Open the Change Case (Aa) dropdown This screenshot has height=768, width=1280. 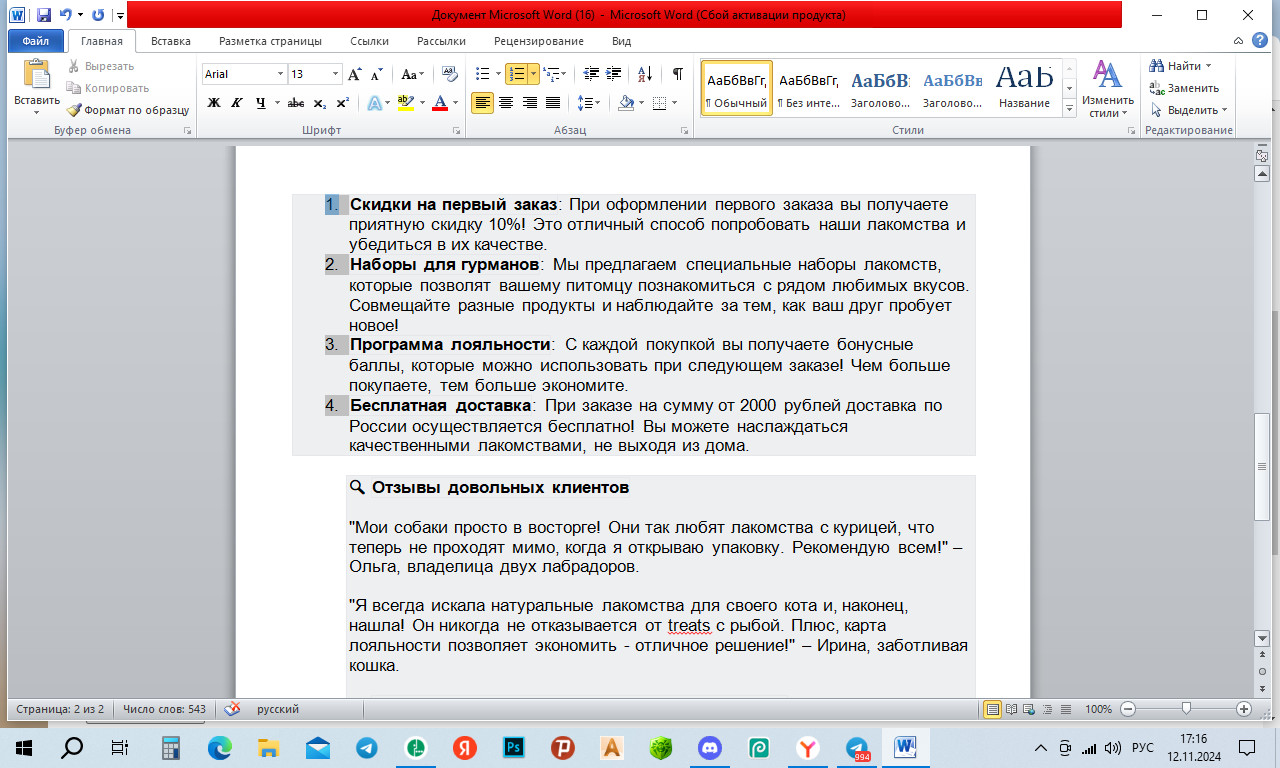point(412,74)
